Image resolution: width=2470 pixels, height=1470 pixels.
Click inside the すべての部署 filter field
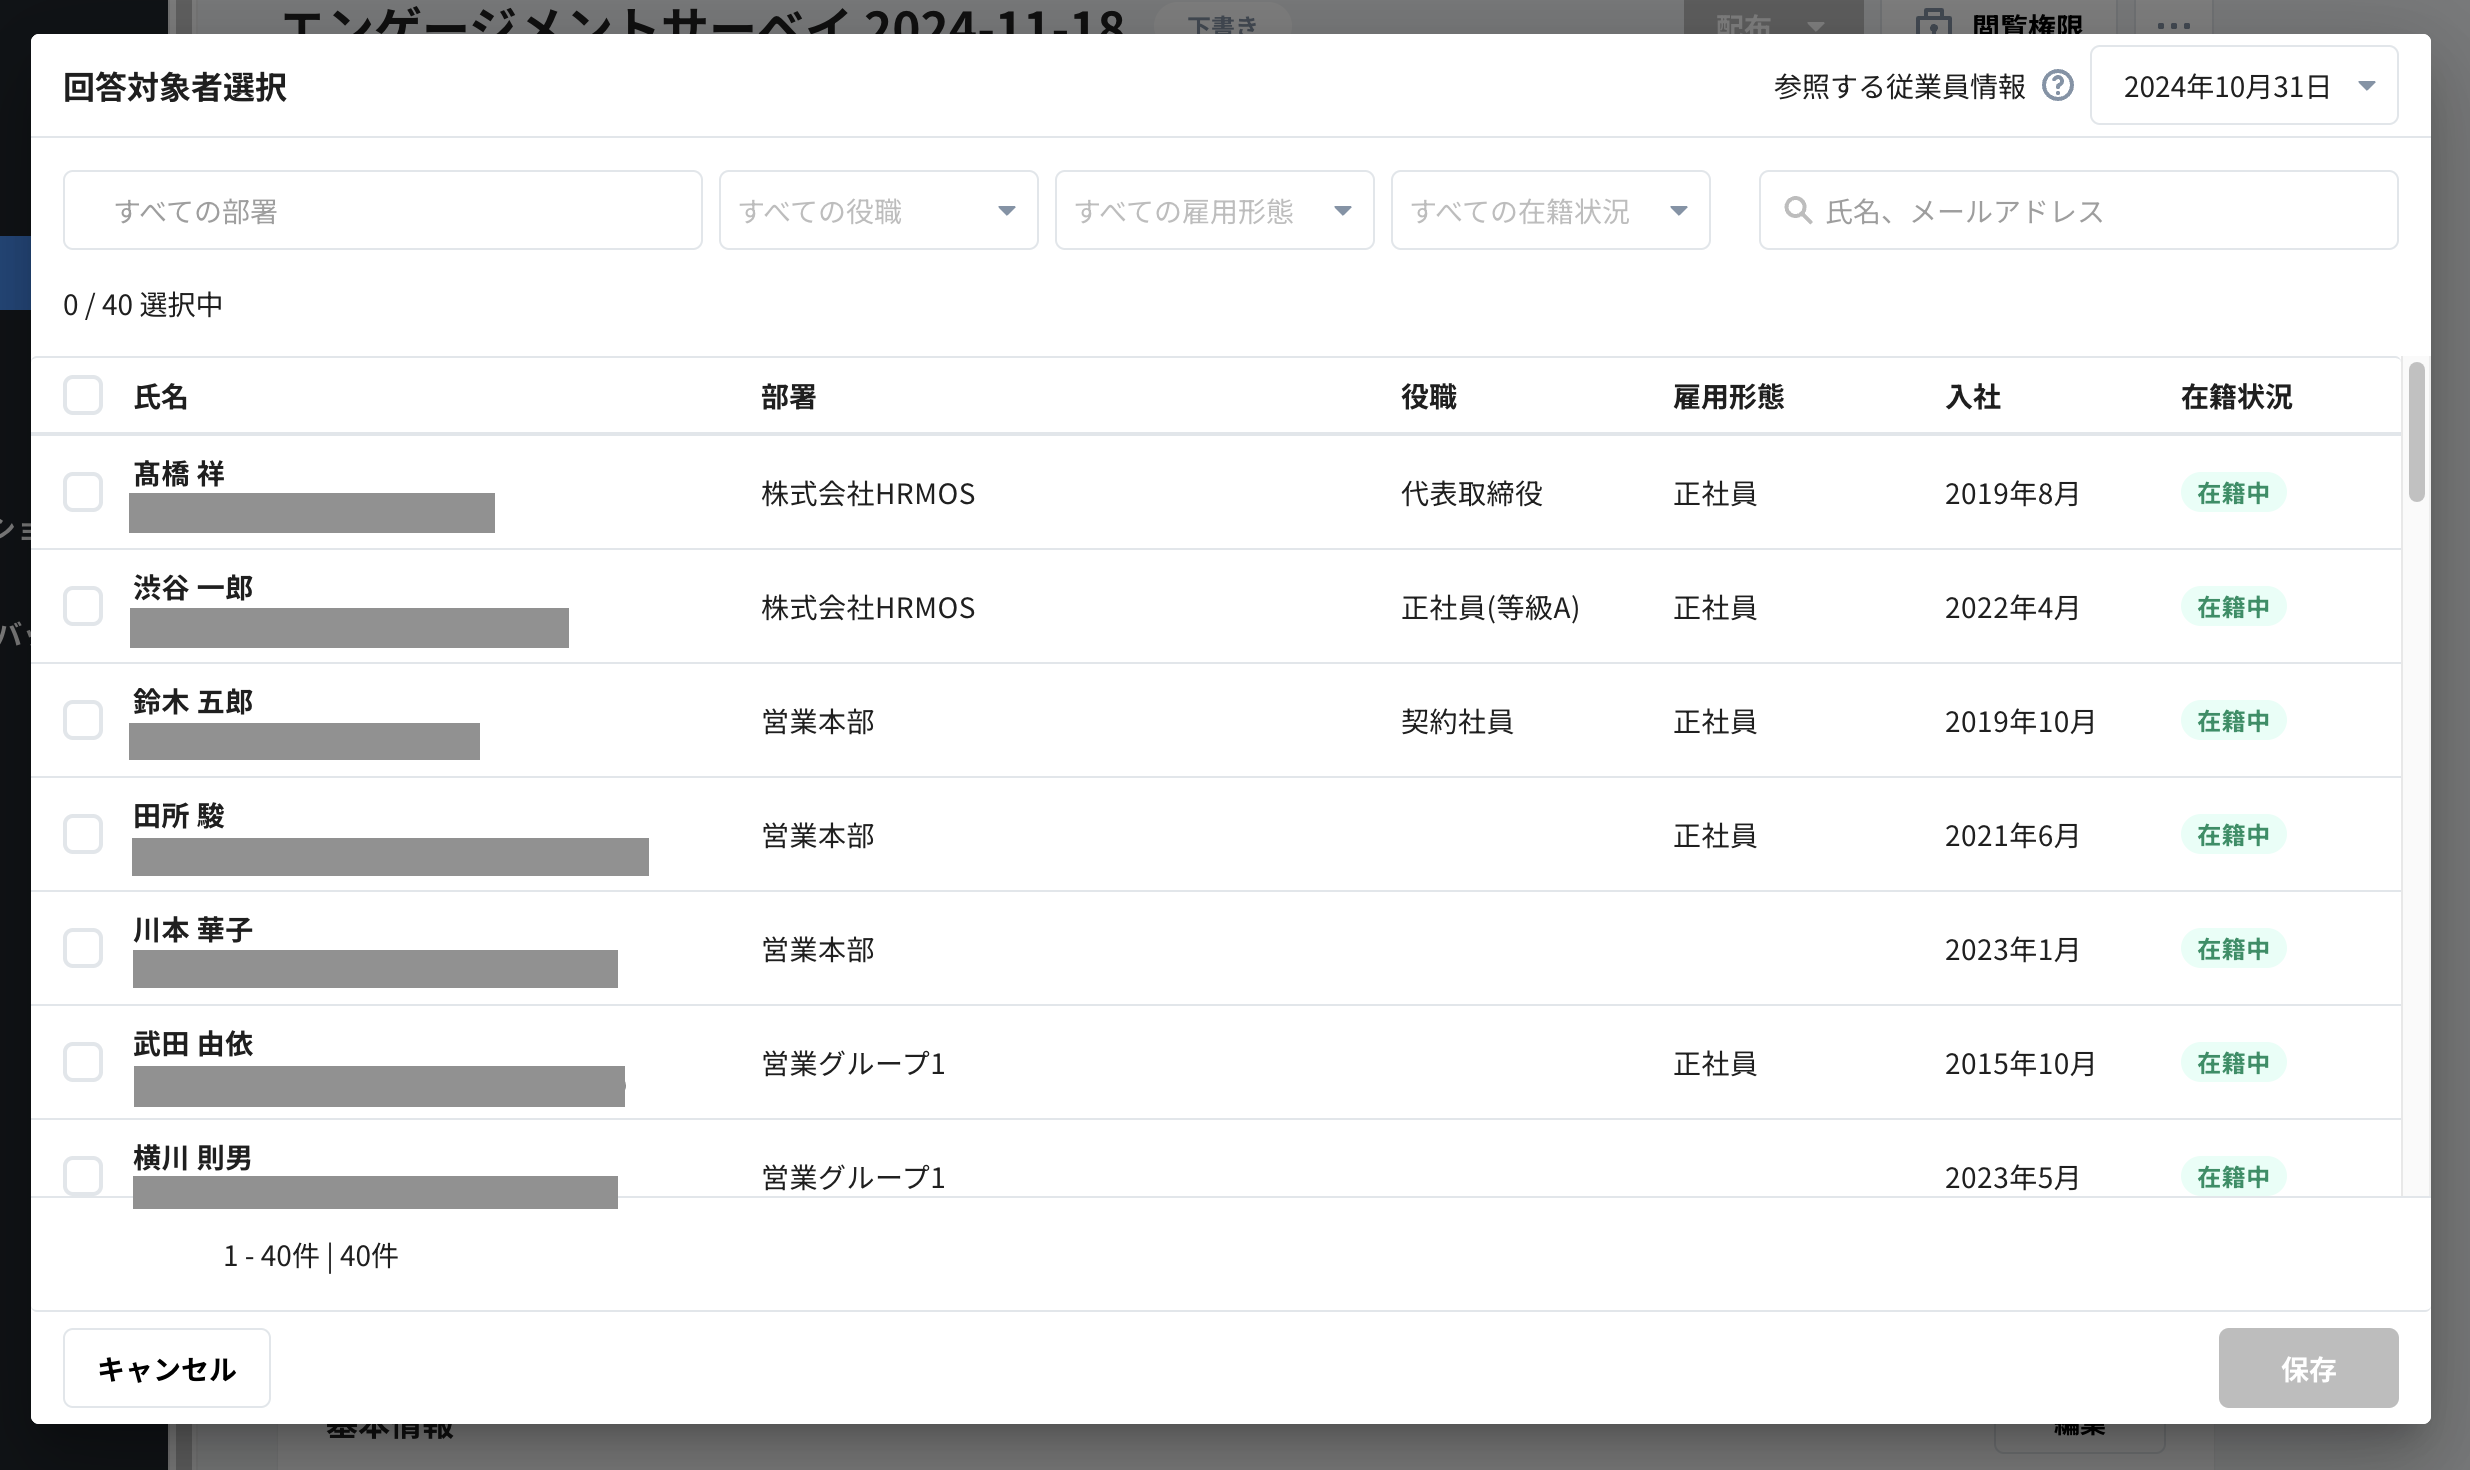coord(381,210)
